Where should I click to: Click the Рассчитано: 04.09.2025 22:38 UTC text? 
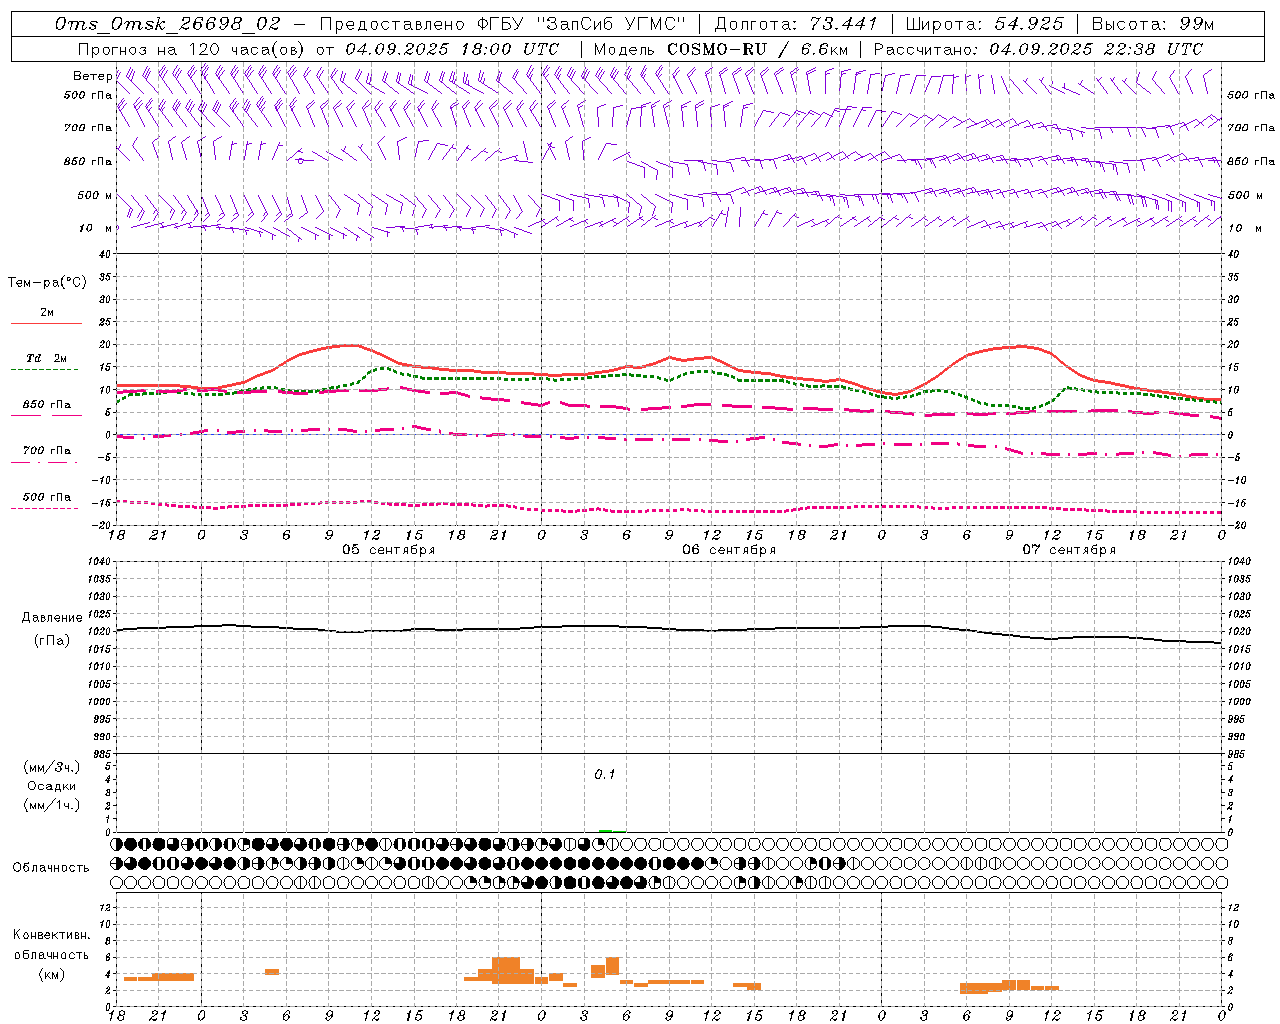[x=1038, y=49]
